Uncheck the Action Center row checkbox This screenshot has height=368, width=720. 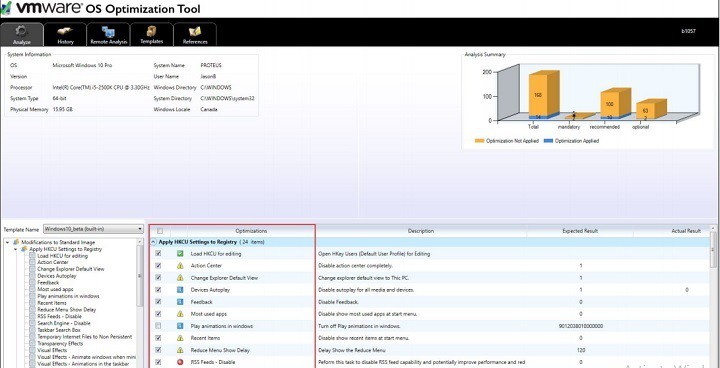[x=158, y=266]
